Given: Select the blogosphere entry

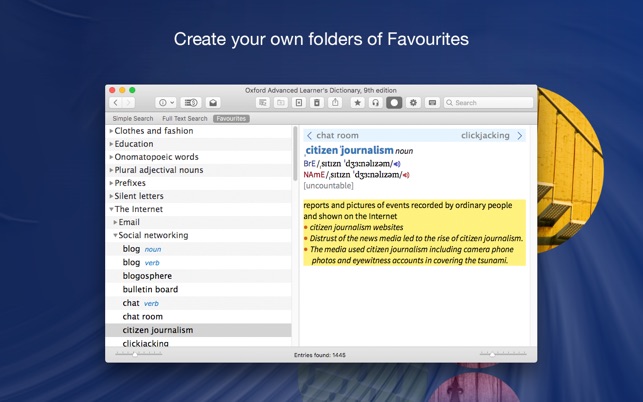Looking at the screenshot, I should pos(198,276).
